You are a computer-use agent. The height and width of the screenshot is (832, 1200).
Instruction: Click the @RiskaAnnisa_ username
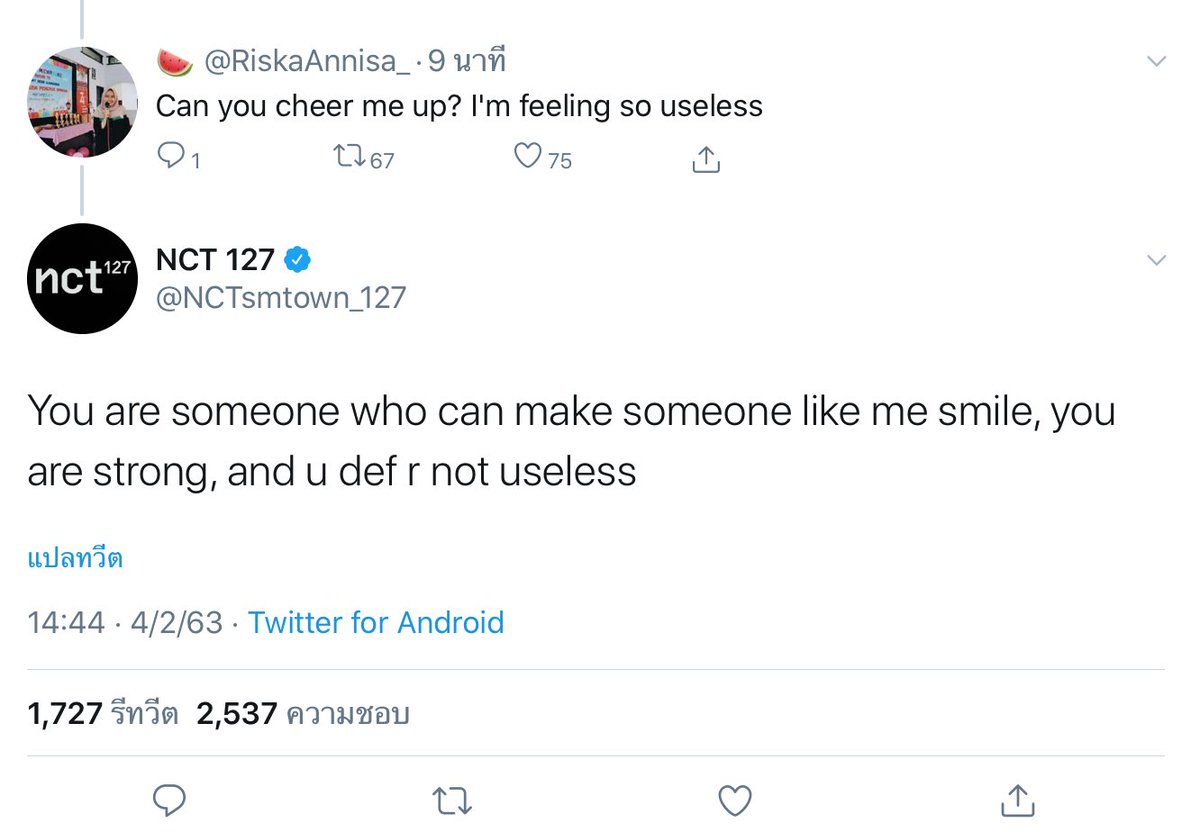click(308, 62)
